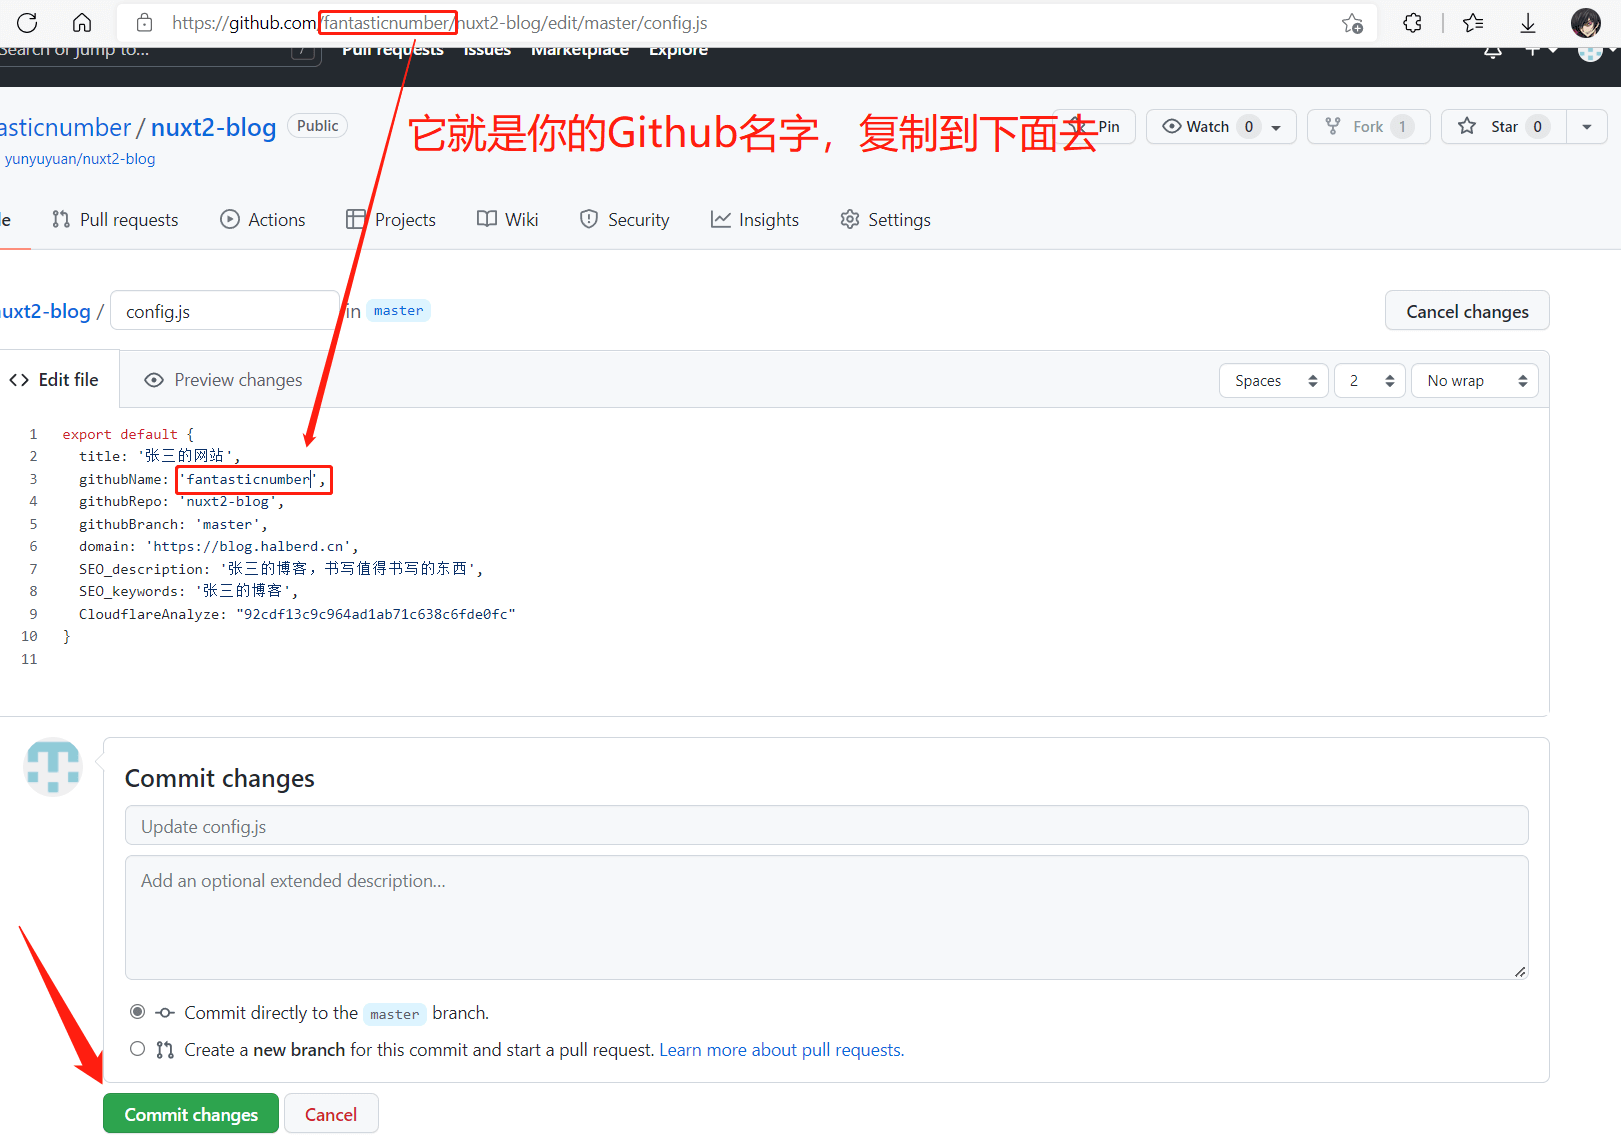The width and height of the screenshot is (1621, 1140).
Task: Open the Spaces indentation dropdown
Action: pos(1272,380)
